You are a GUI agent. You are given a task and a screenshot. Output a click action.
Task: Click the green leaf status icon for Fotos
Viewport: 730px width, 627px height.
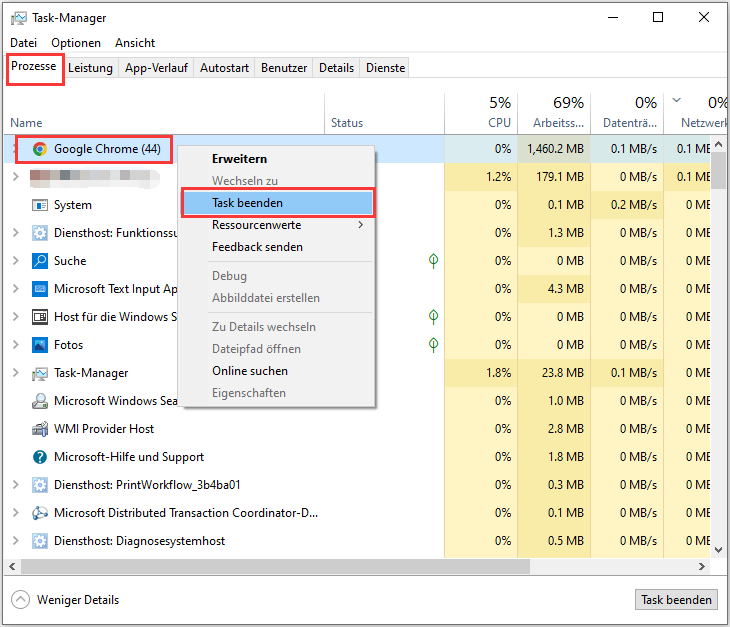[433, 345]
